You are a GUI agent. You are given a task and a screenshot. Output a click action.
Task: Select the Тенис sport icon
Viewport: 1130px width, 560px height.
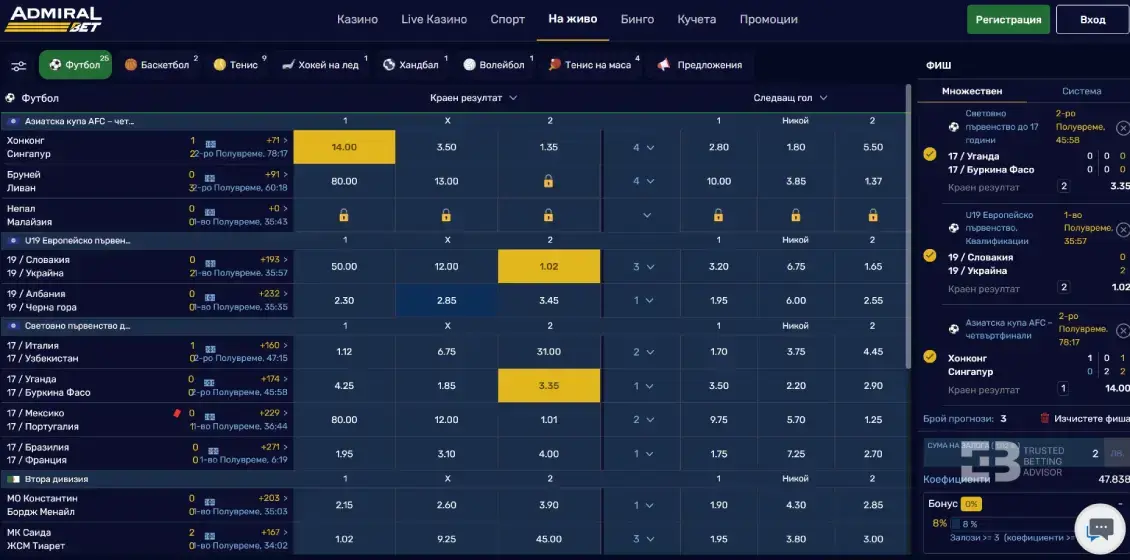(219, 65)
